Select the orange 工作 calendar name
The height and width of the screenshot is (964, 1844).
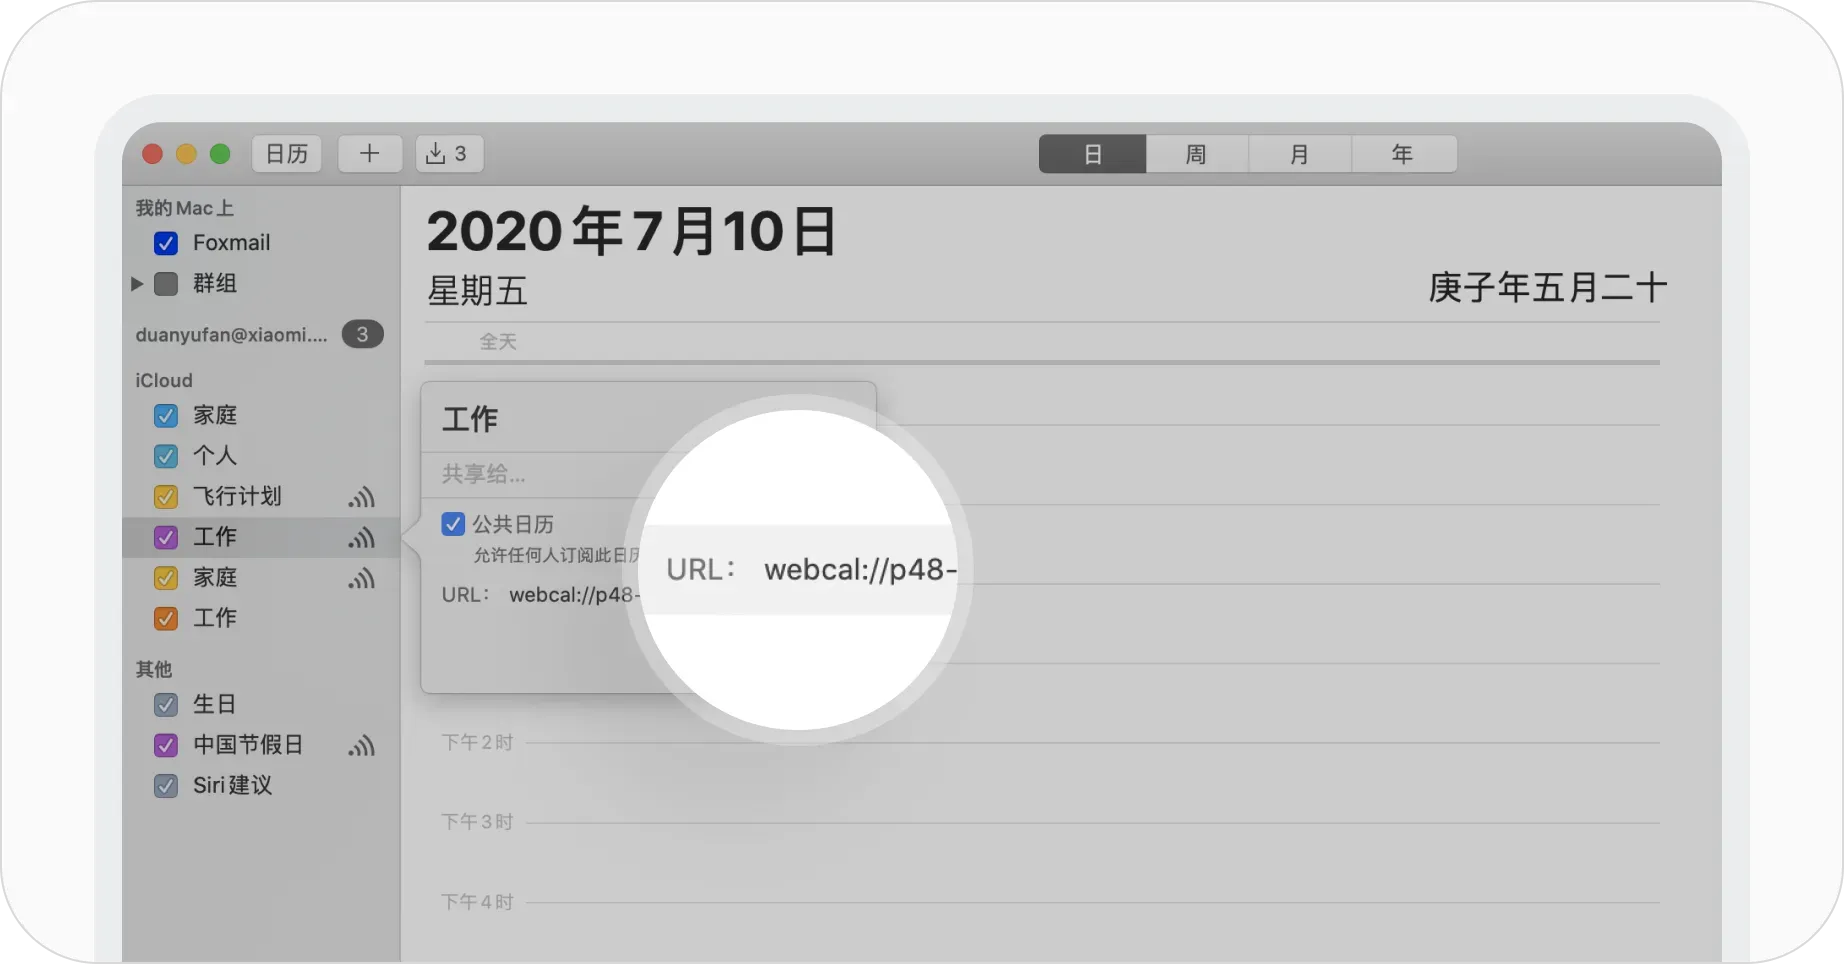215,618
